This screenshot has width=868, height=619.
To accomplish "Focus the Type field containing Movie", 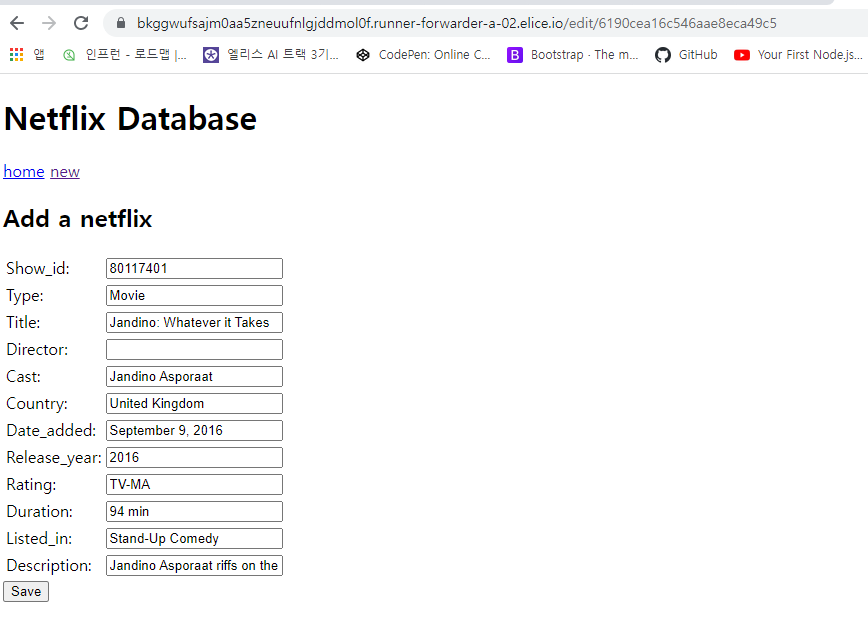I will point(194,295).
